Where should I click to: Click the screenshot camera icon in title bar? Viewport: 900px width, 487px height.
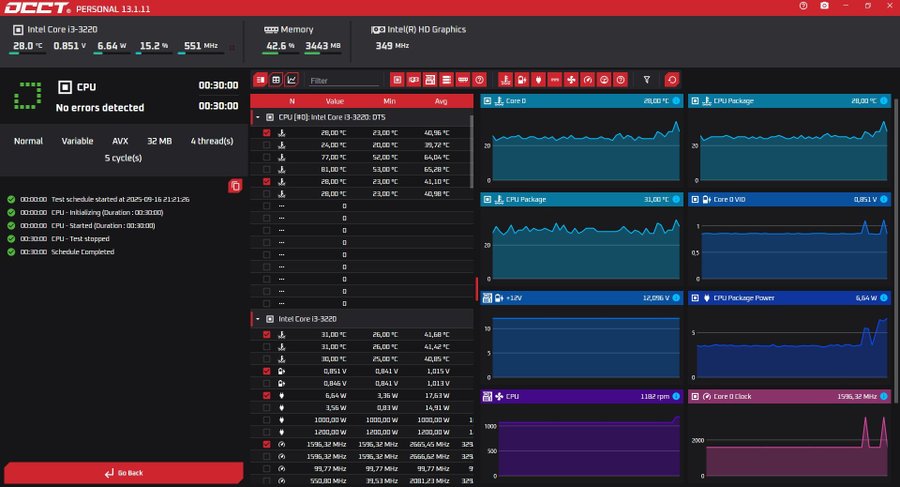tap(823, 6)
